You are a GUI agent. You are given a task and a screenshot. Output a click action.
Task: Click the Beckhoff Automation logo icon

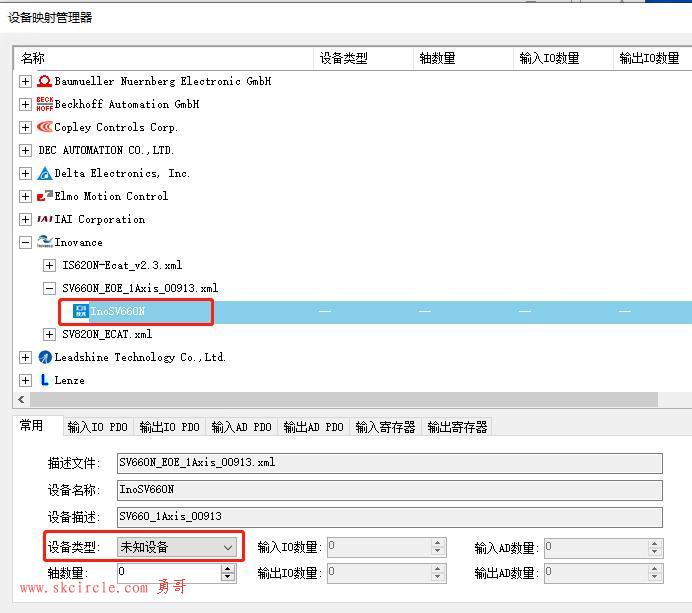pos(45,104)
